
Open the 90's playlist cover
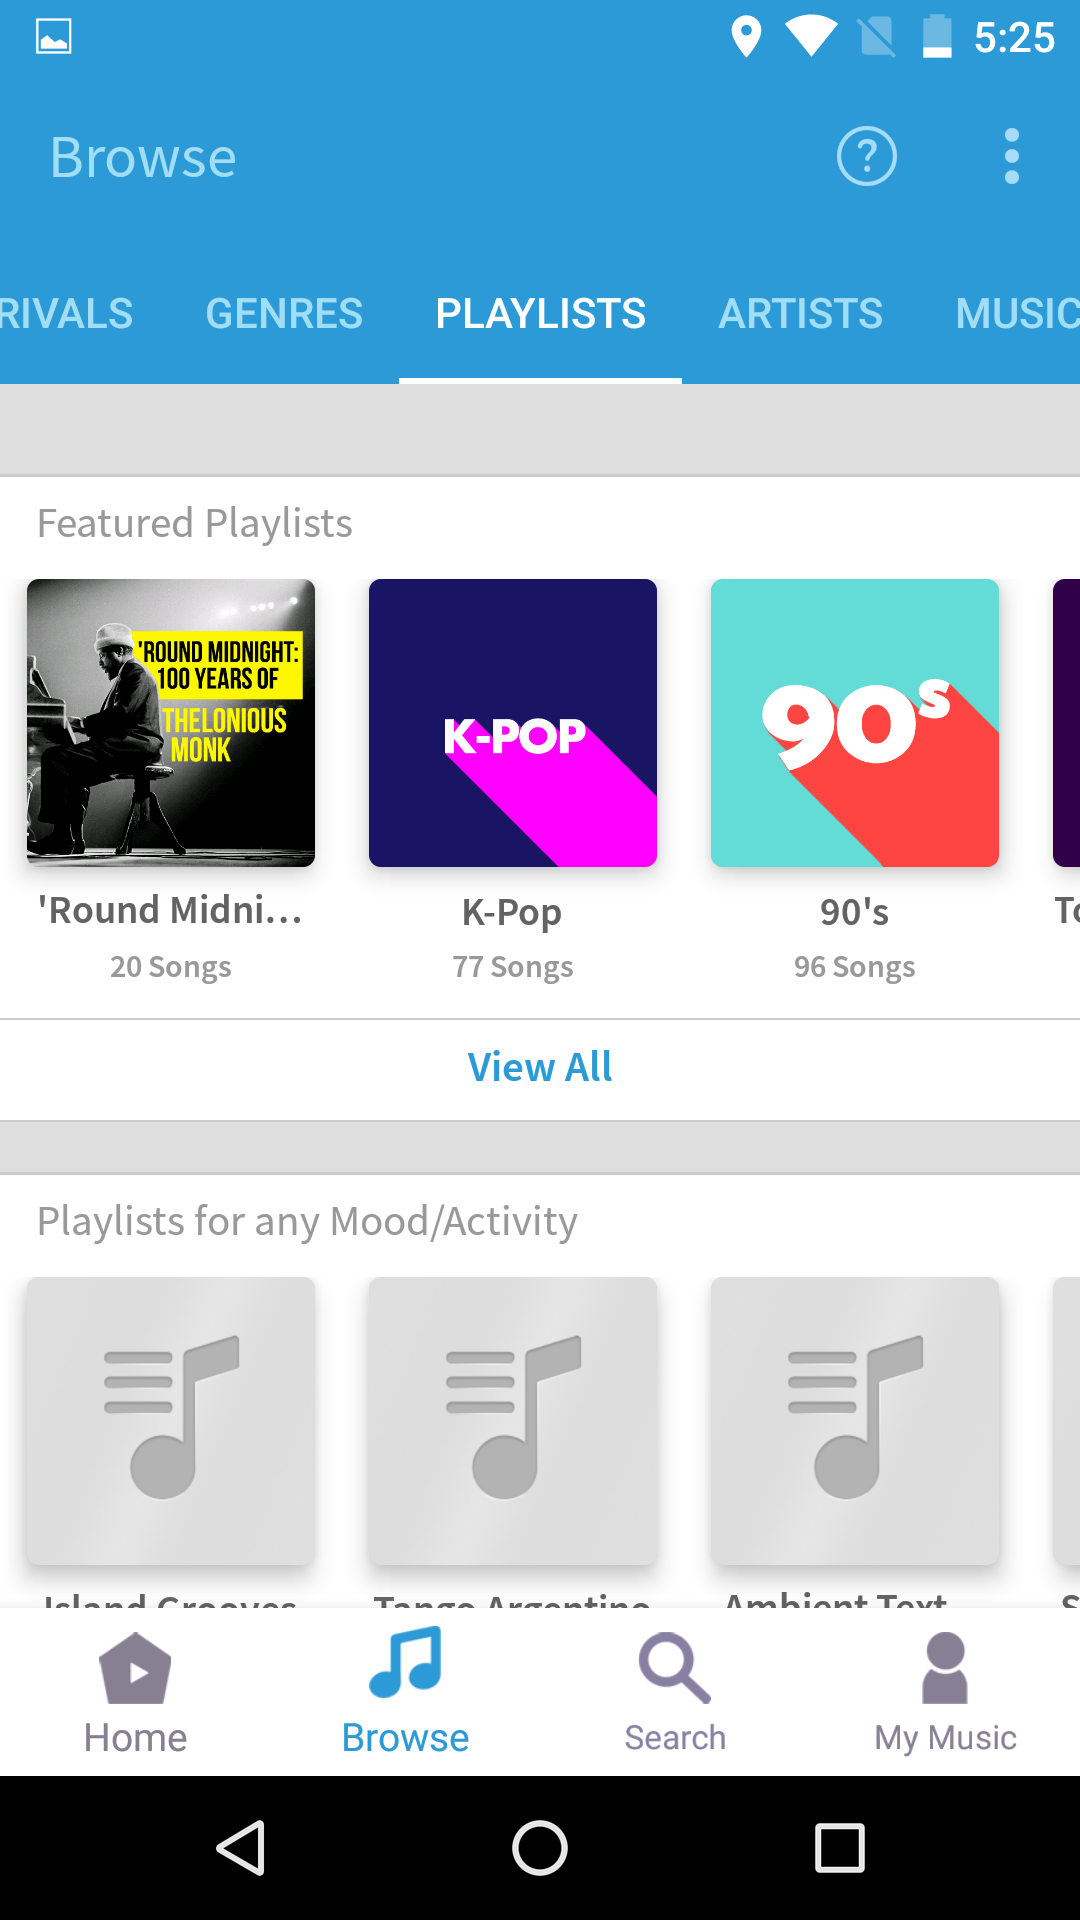(854, 722)
